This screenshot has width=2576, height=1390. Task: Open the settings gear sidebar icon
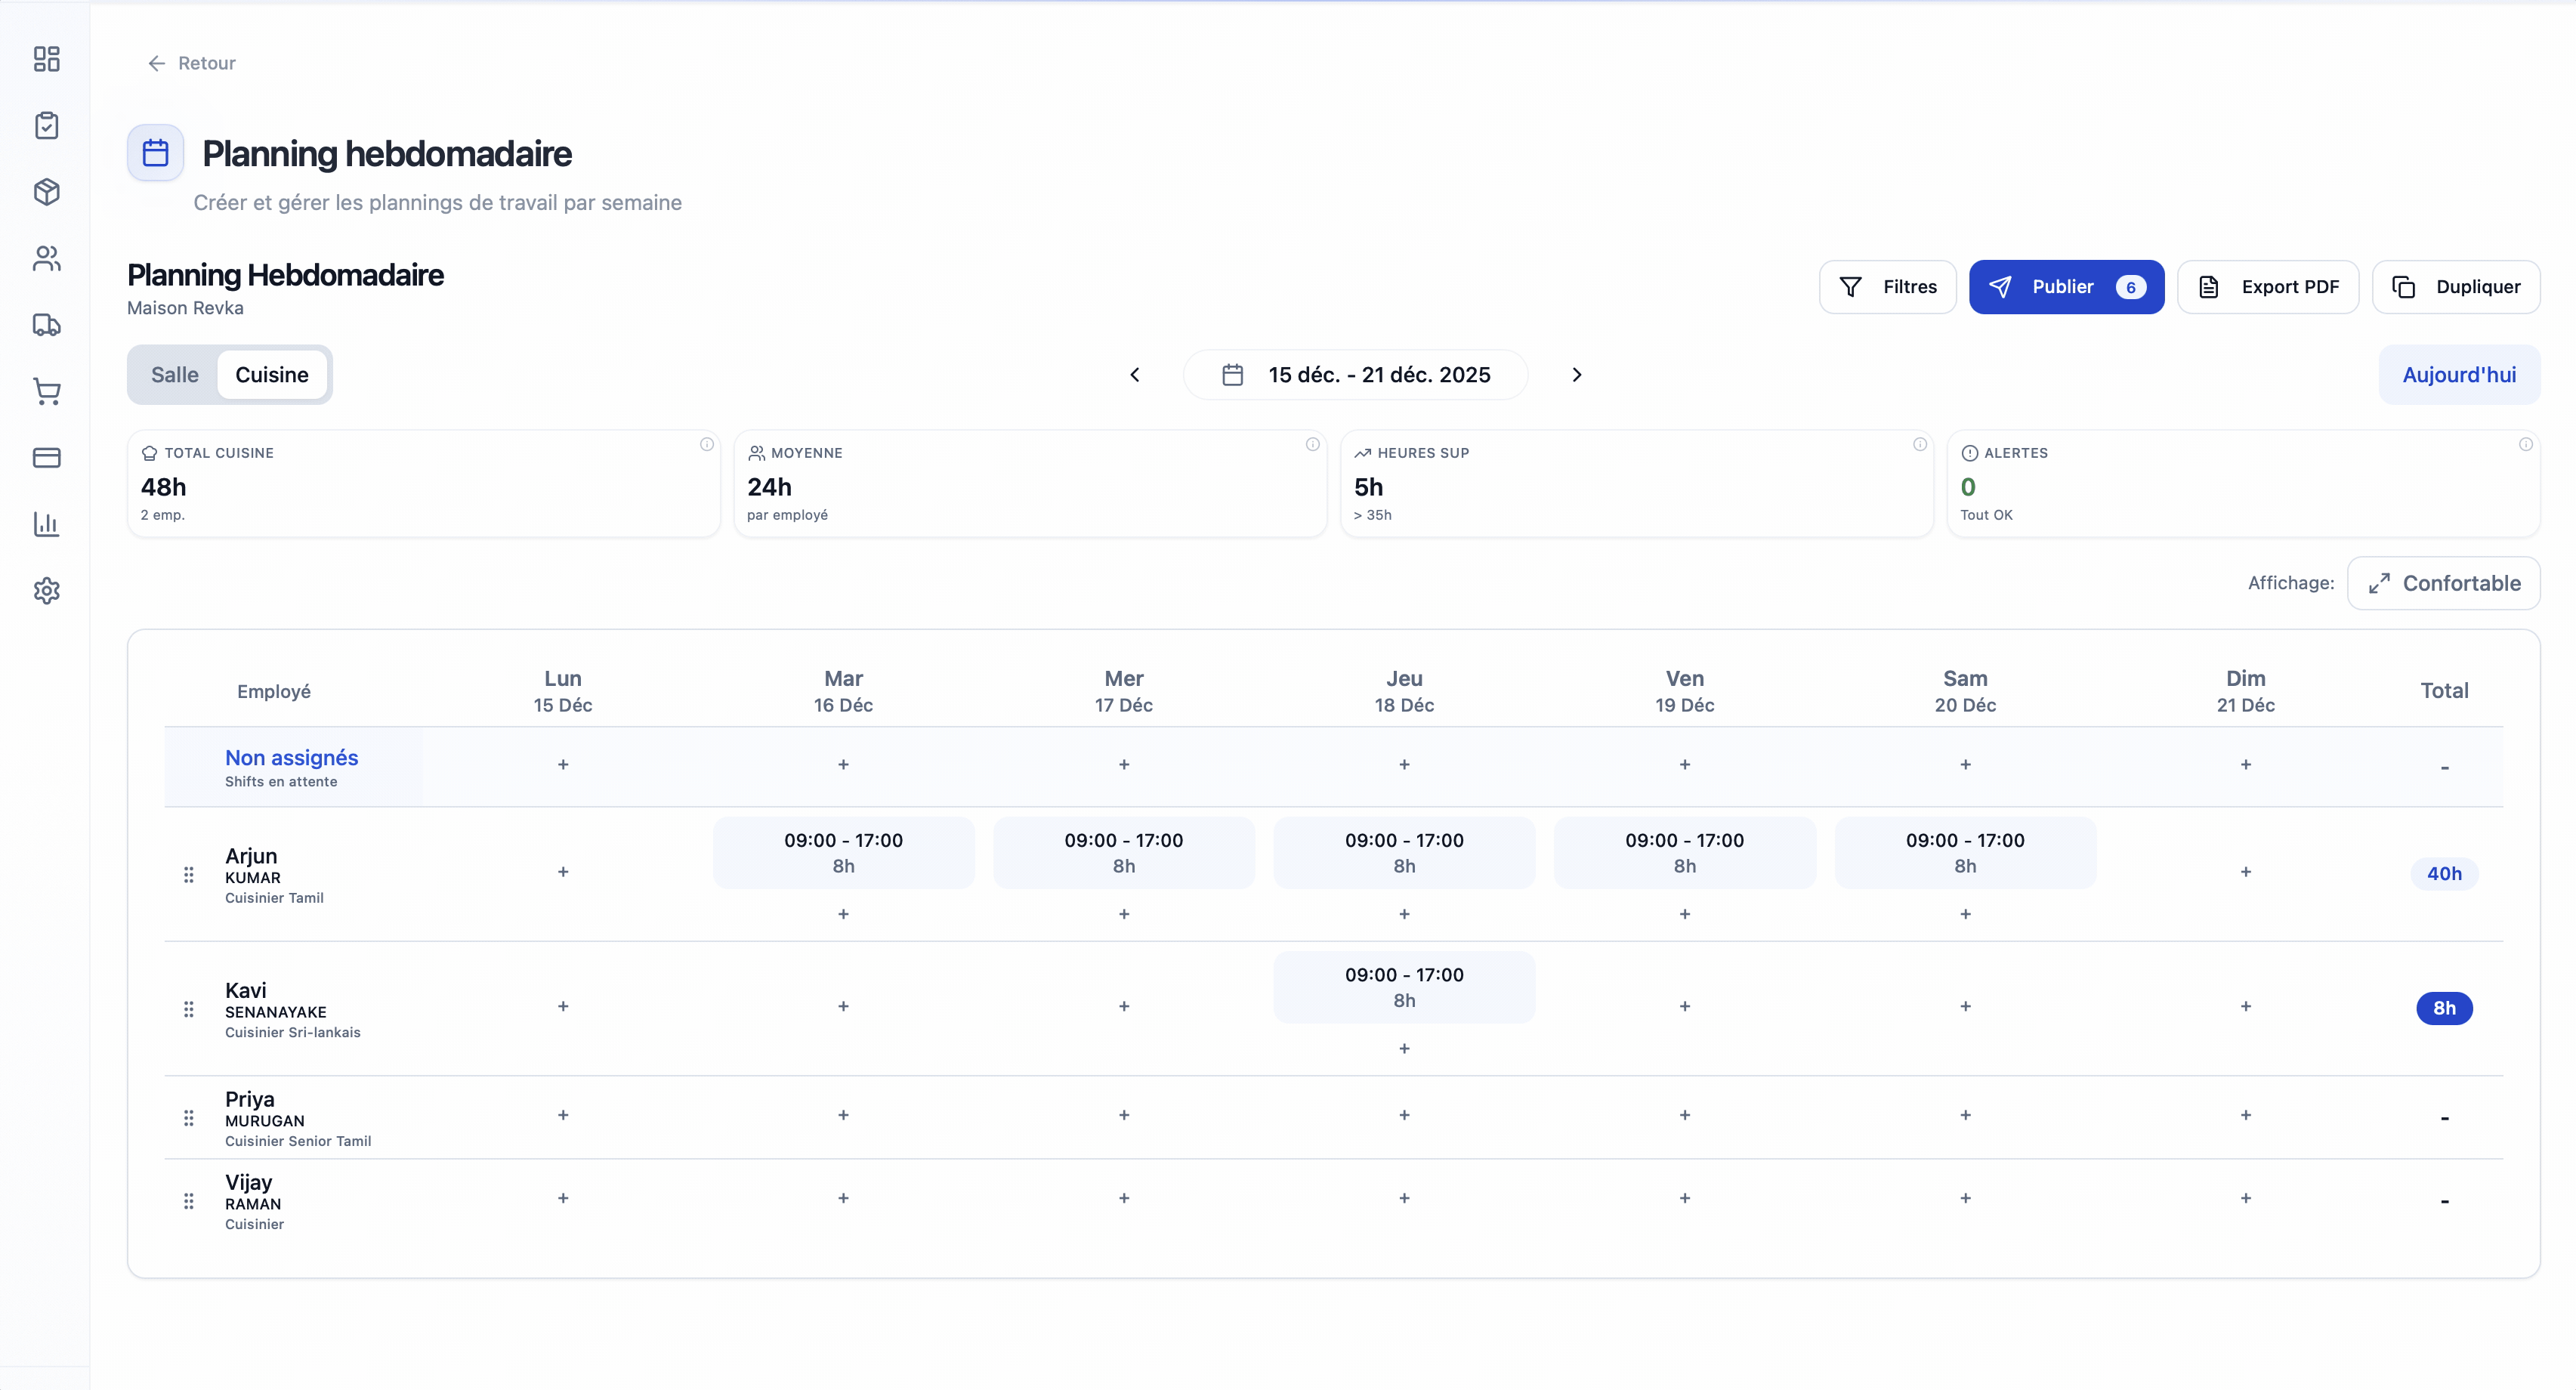click(46, 591)
